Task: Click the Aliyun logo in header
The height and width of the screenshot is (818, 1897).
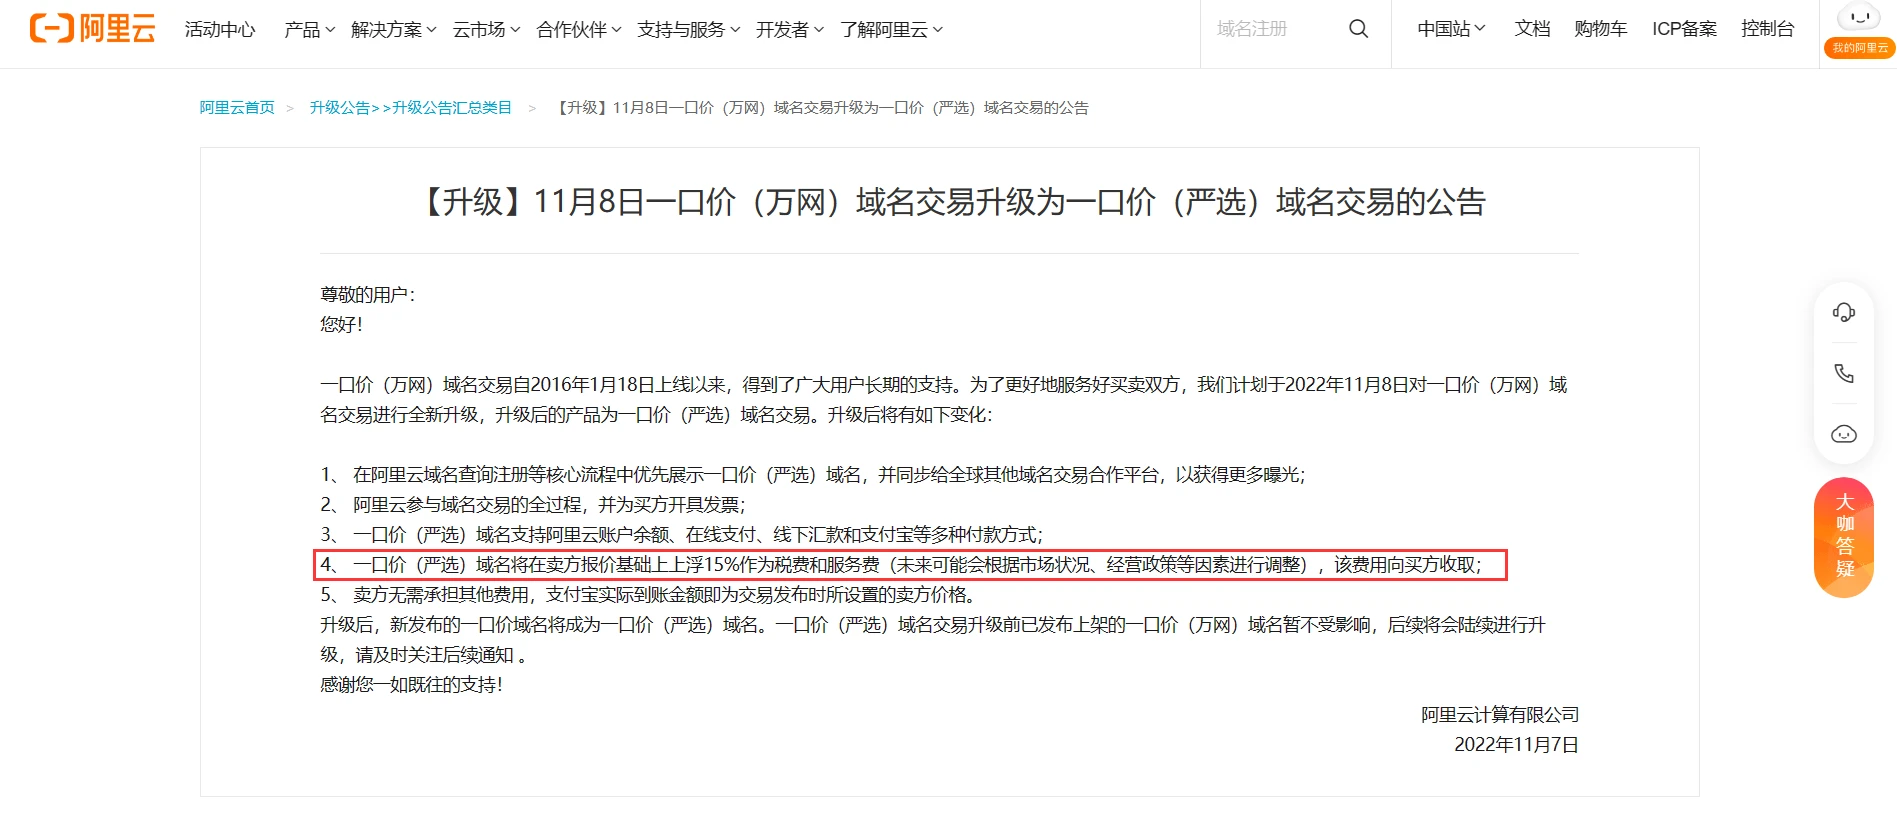Action: pos(92,29)
